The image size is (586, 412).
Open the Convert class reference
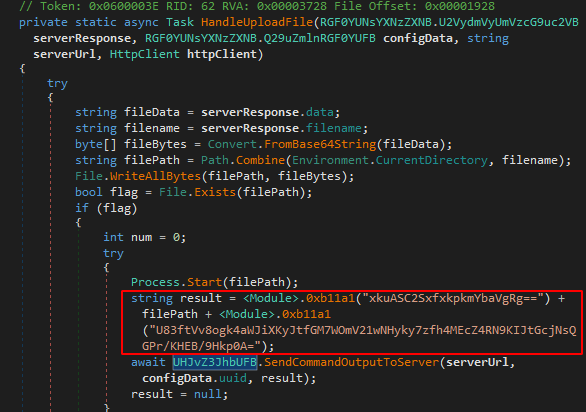[x=232, y=145]
